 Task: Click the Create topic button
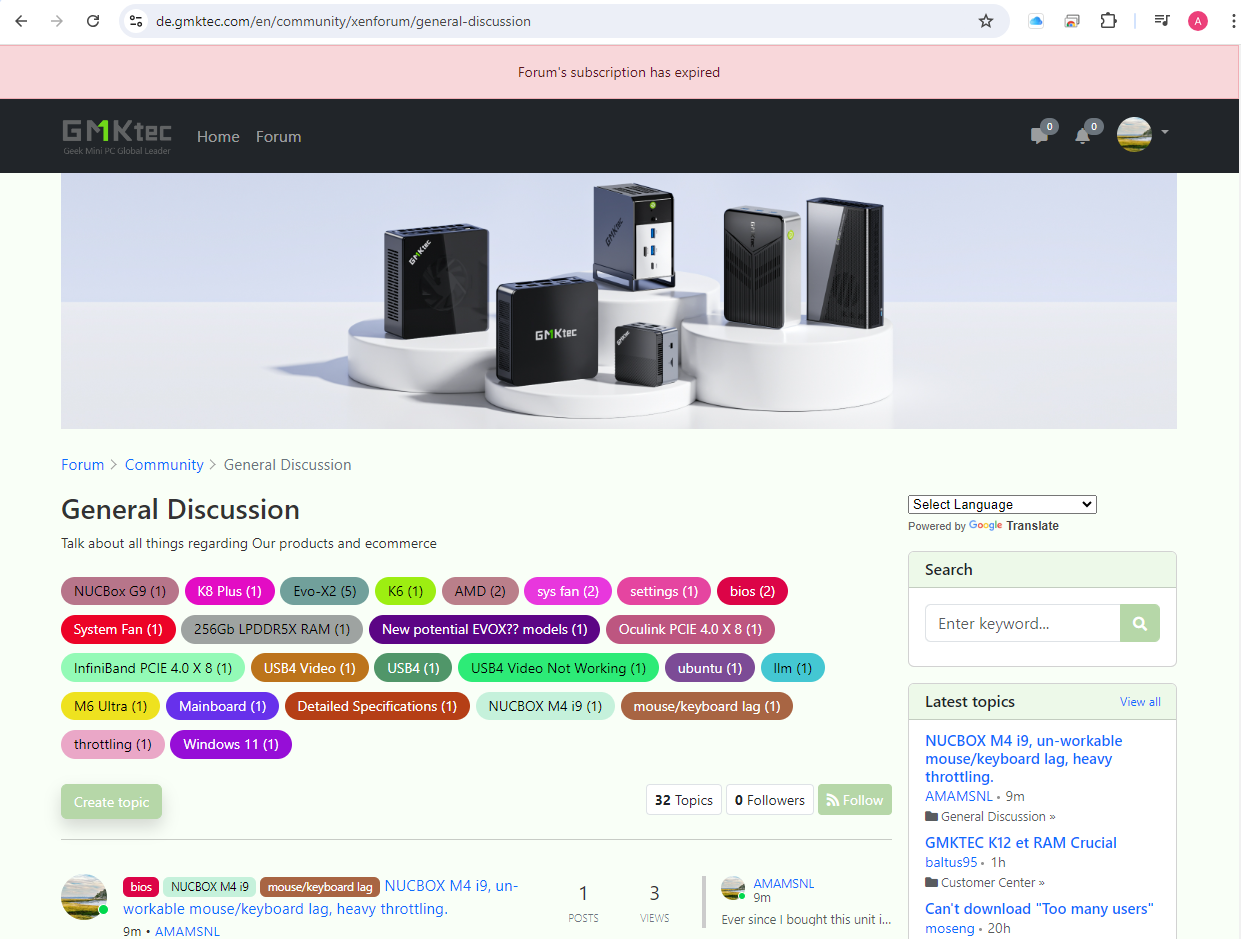pos(111,802)
